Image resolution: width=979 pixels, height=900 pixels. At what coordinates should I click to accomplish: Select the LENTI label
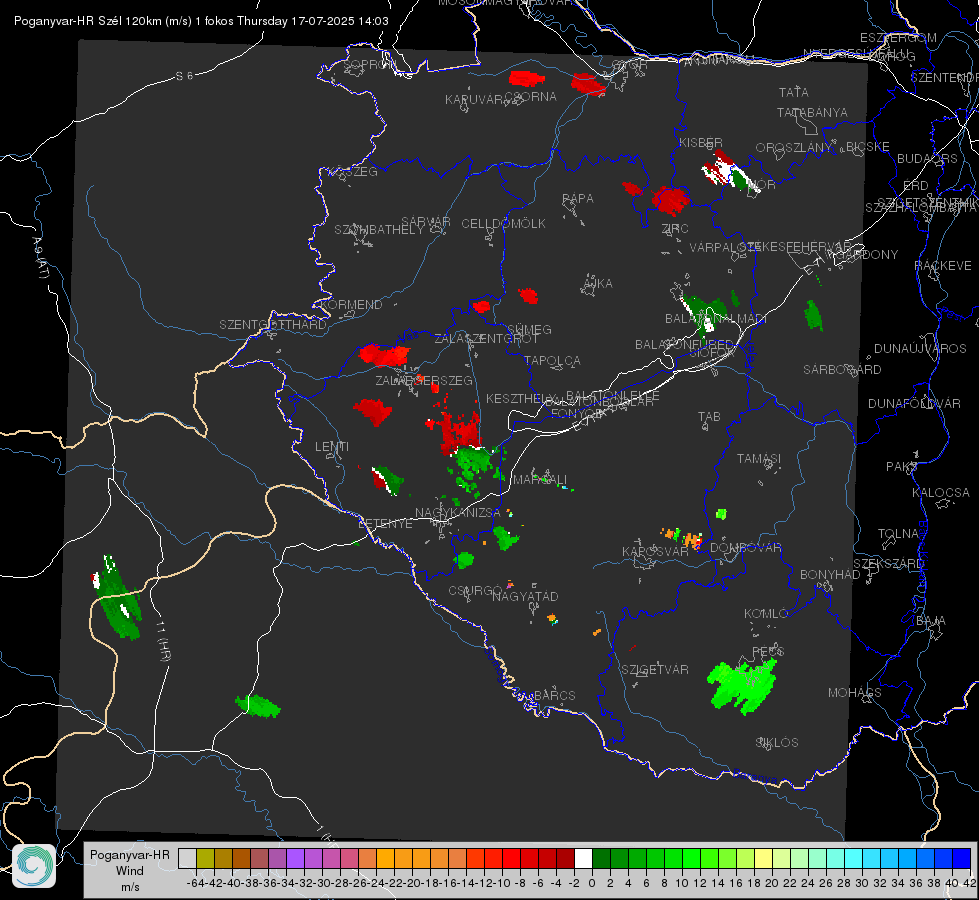[x=332, y=447]
